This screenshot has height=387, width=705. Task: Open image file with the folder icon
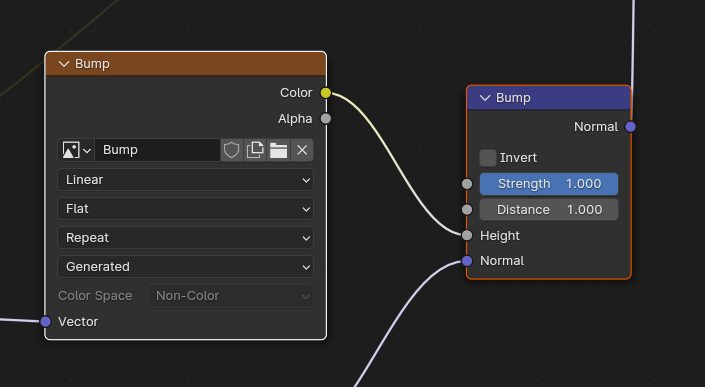coord(278,150)
